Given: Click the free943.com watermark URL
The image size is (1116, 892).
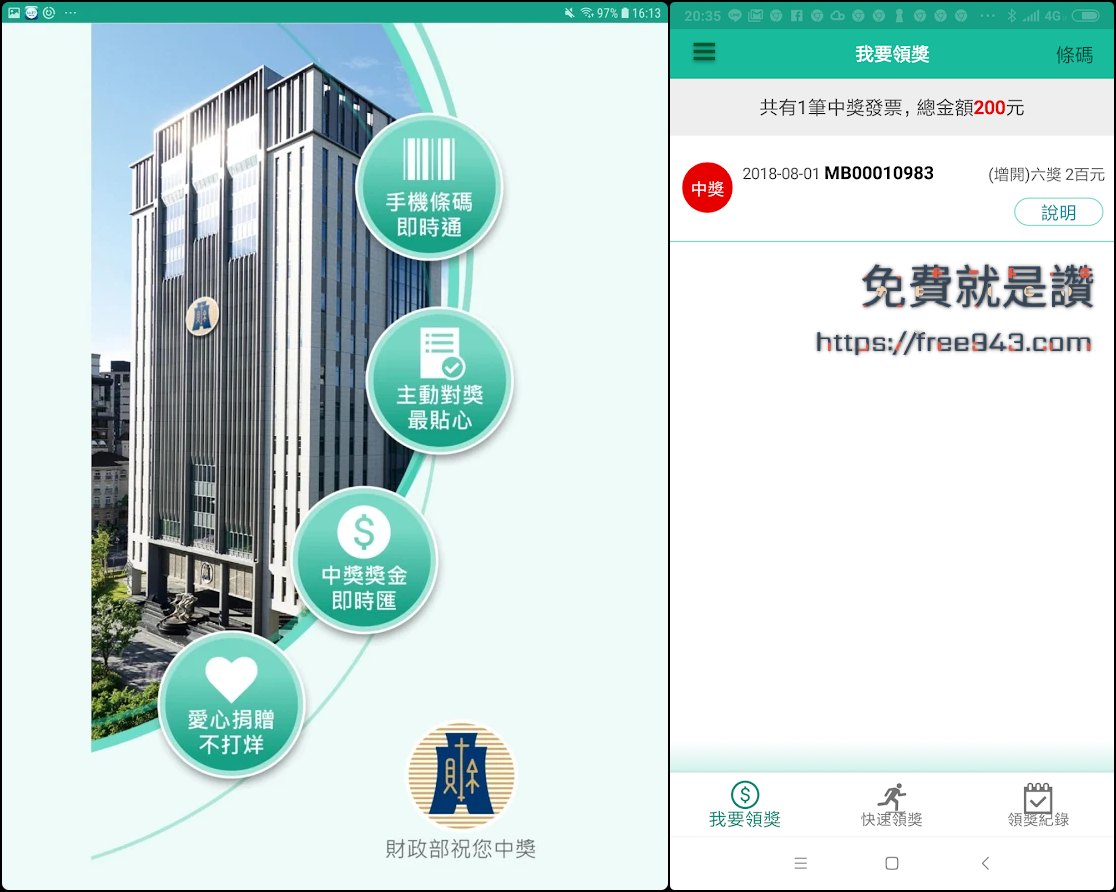Looking at the screenshot, I should (x=953, y=343).
